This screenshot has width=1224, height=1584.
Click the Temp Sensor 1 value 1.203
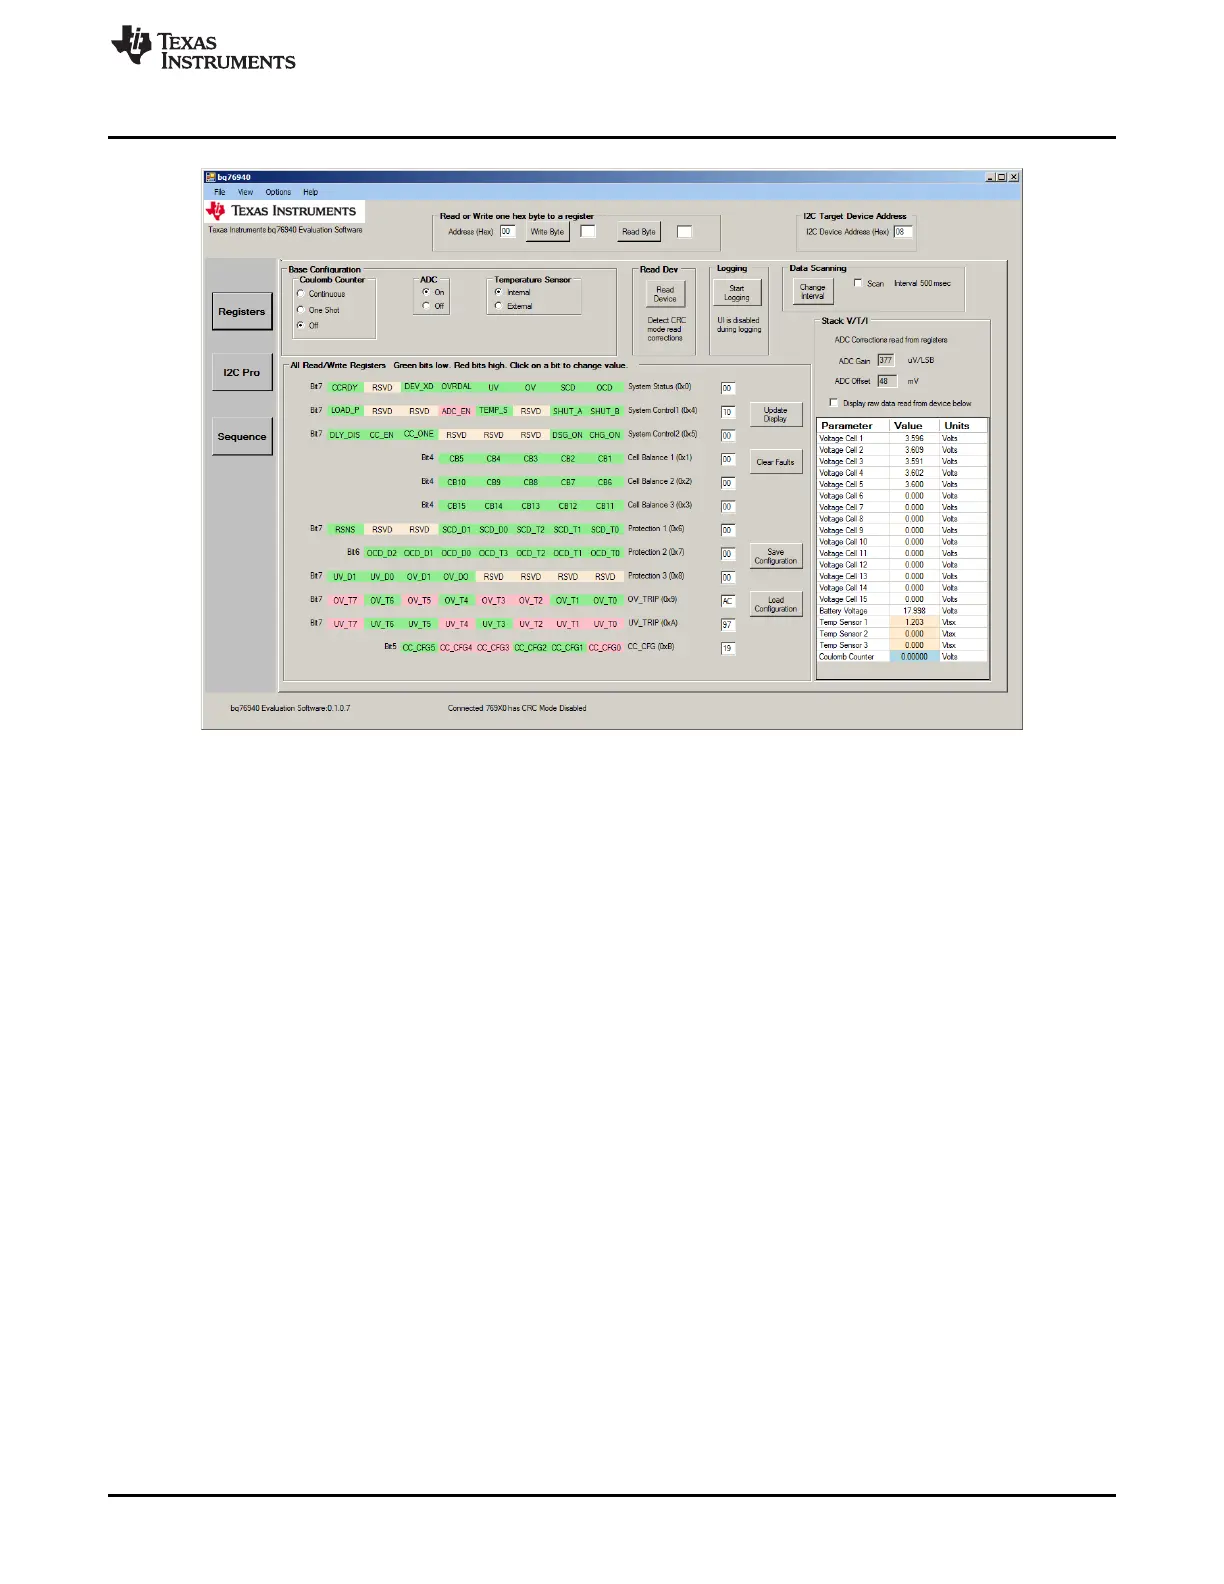click(x=915, y=622)
